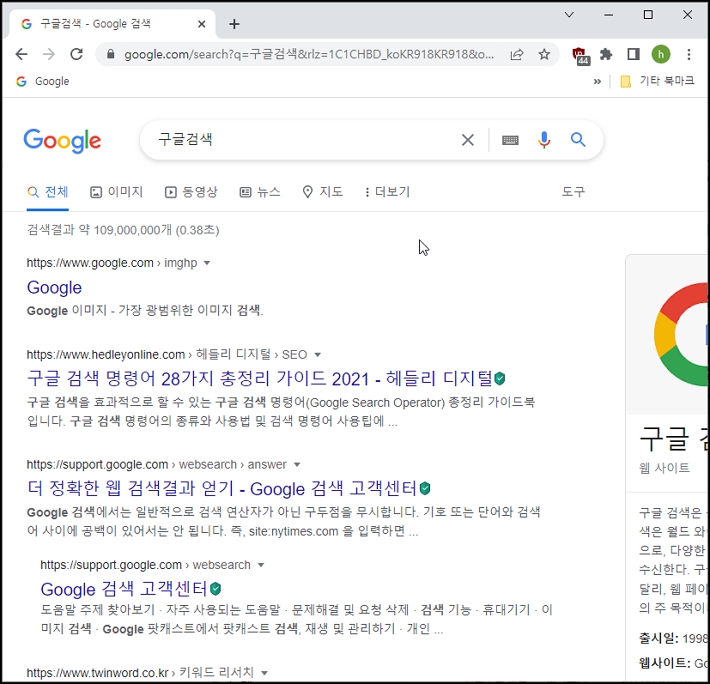710x684 pixels.
Task: Switch to the '동영상' tab
Action: pos(191,192)
